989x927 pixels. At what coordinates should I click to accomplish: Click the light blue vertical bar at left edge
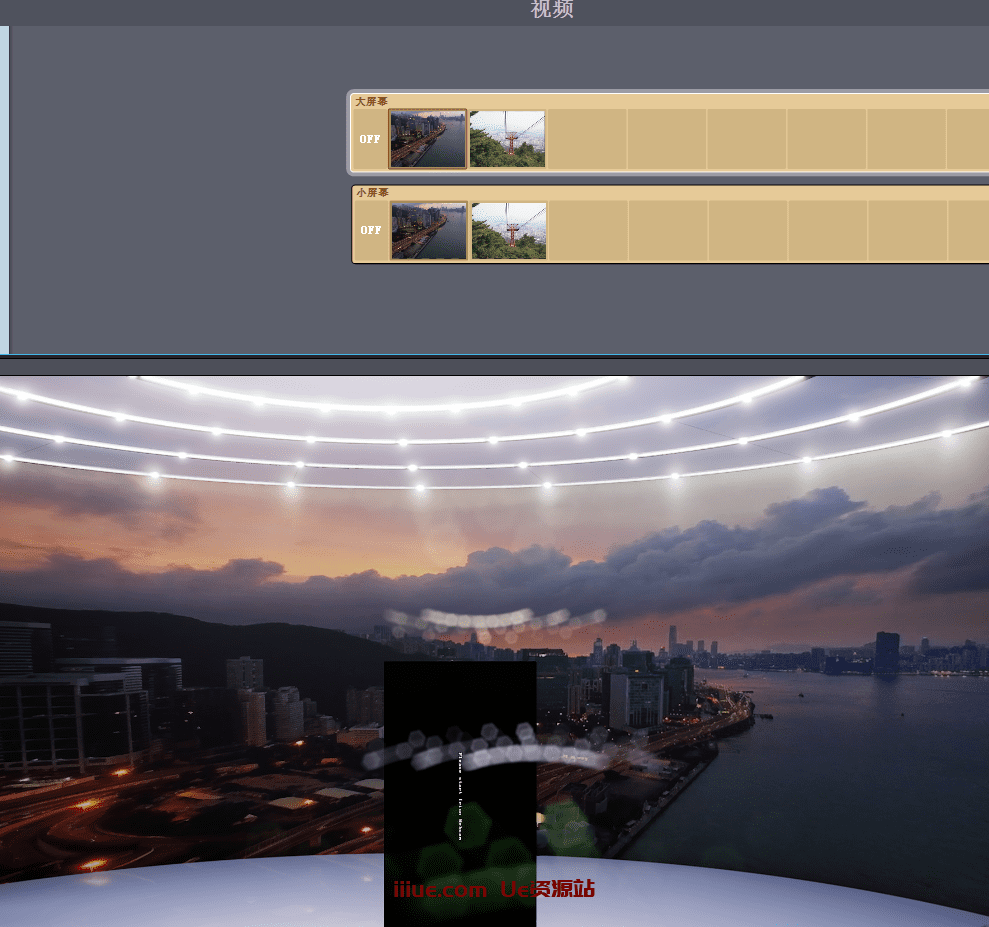coord(4,190)
